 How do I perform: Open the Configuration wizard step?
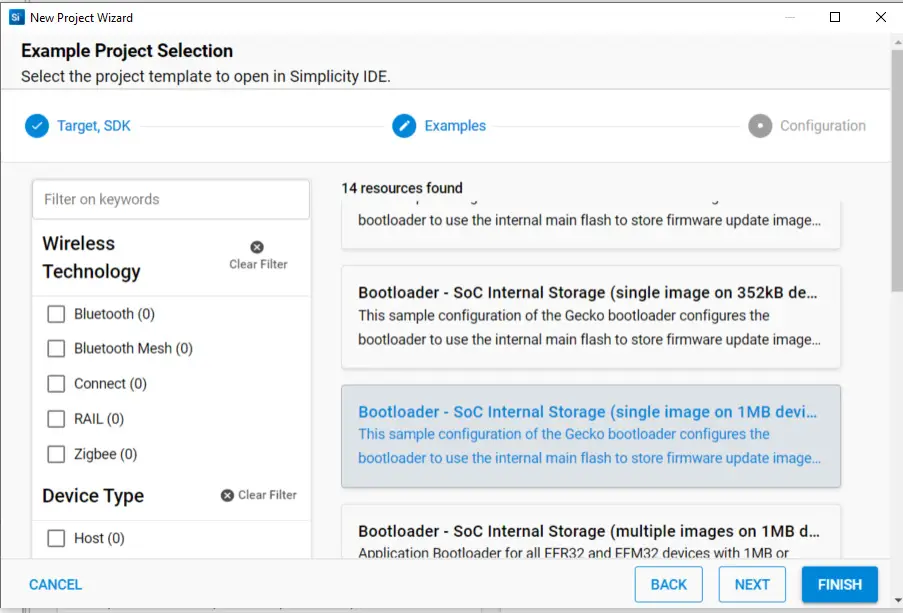click(822, 126)
